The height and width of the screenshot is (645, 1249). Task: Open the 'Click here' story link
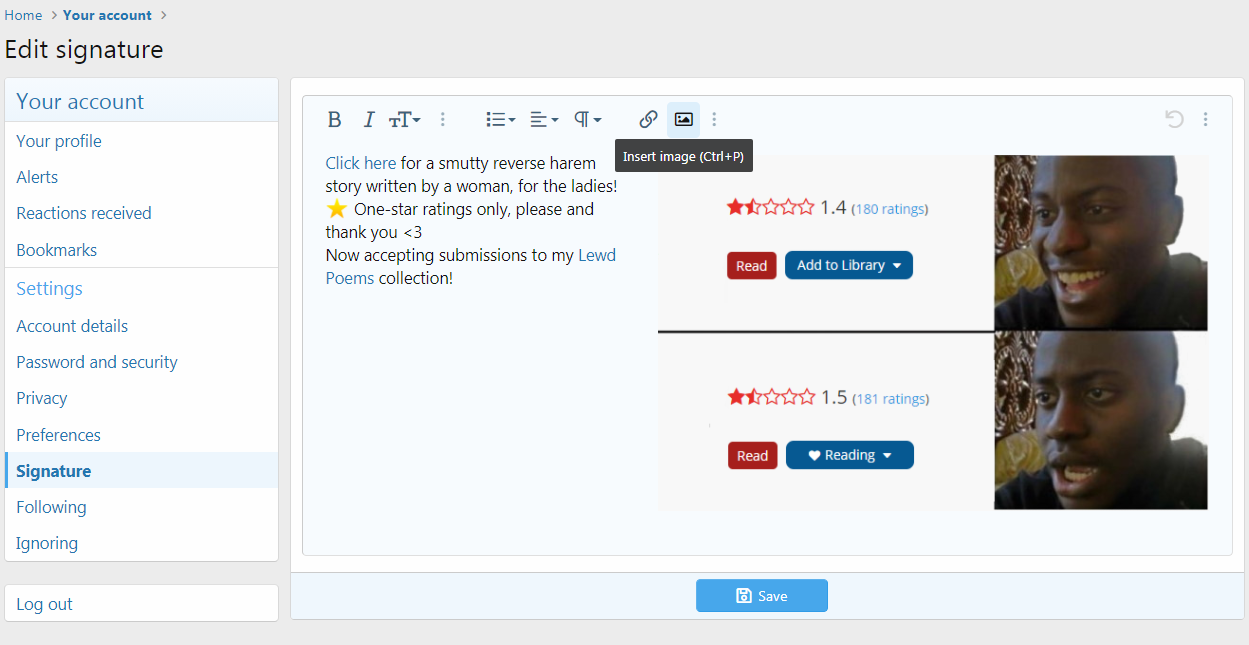[x=360, y=163]
